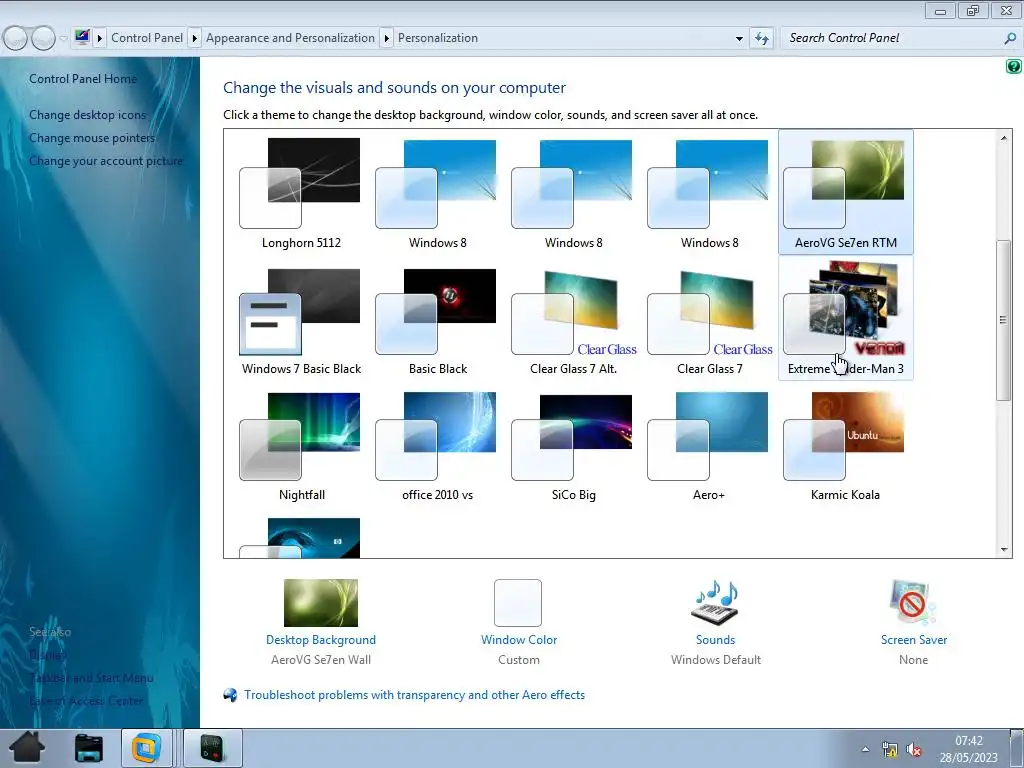Open the recent pages dropdown arrow
Image resolution: width=1024 pixels, height=768 pixels.
pos(63,39)
